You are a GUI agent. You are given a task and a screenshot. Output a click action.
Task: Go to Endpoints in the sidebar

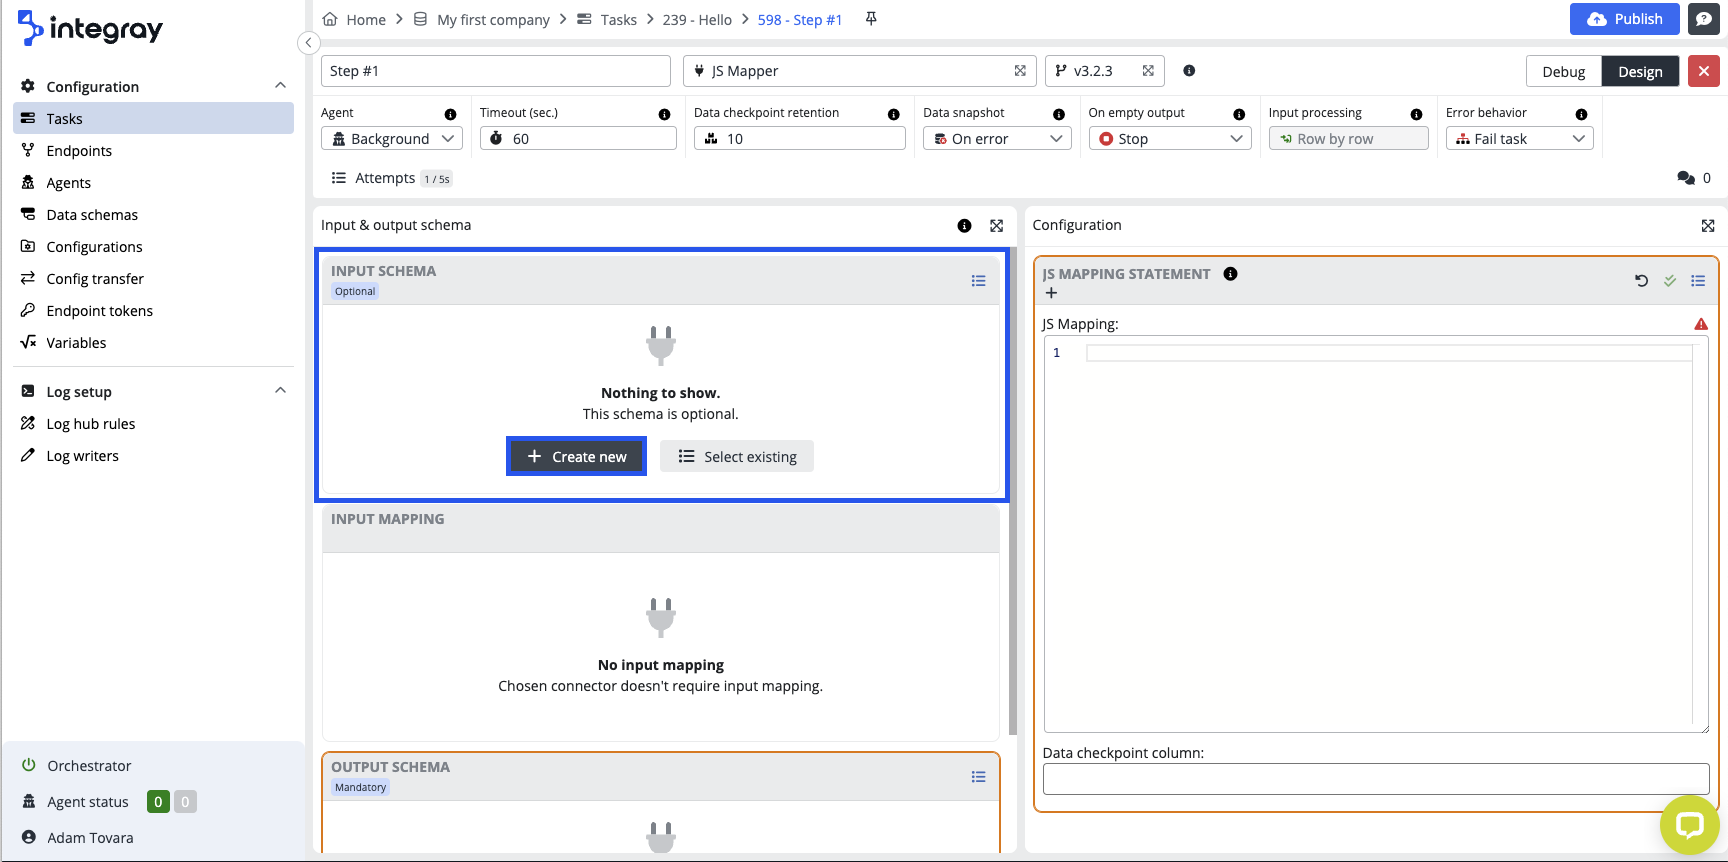[79, 151]
